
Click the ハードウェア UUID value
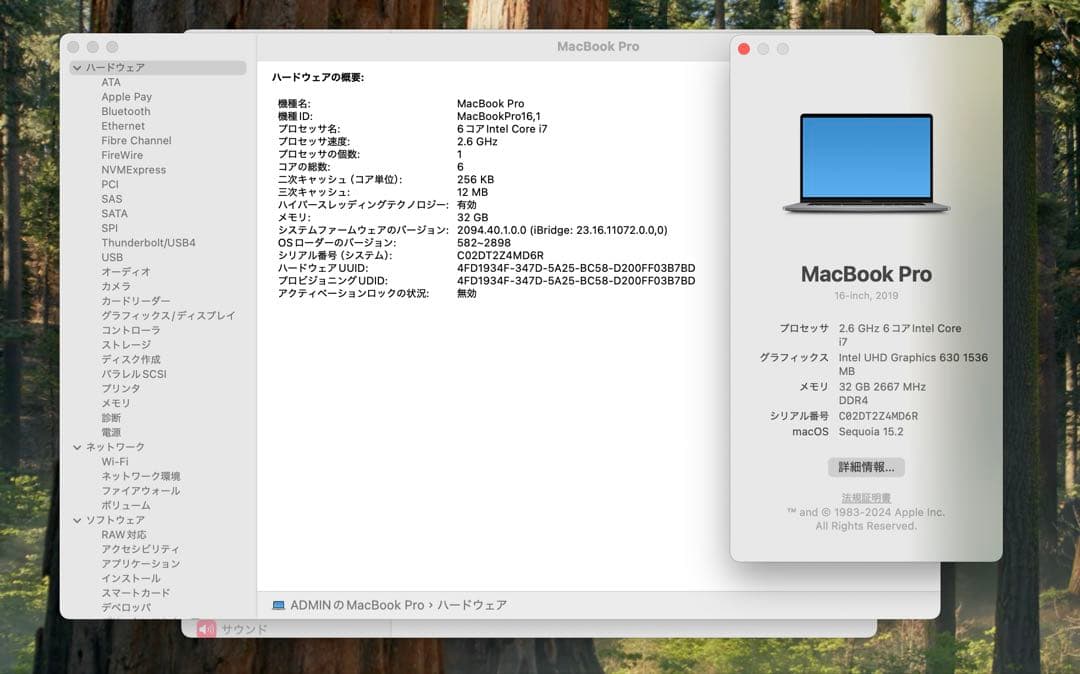tap(576, 268)
